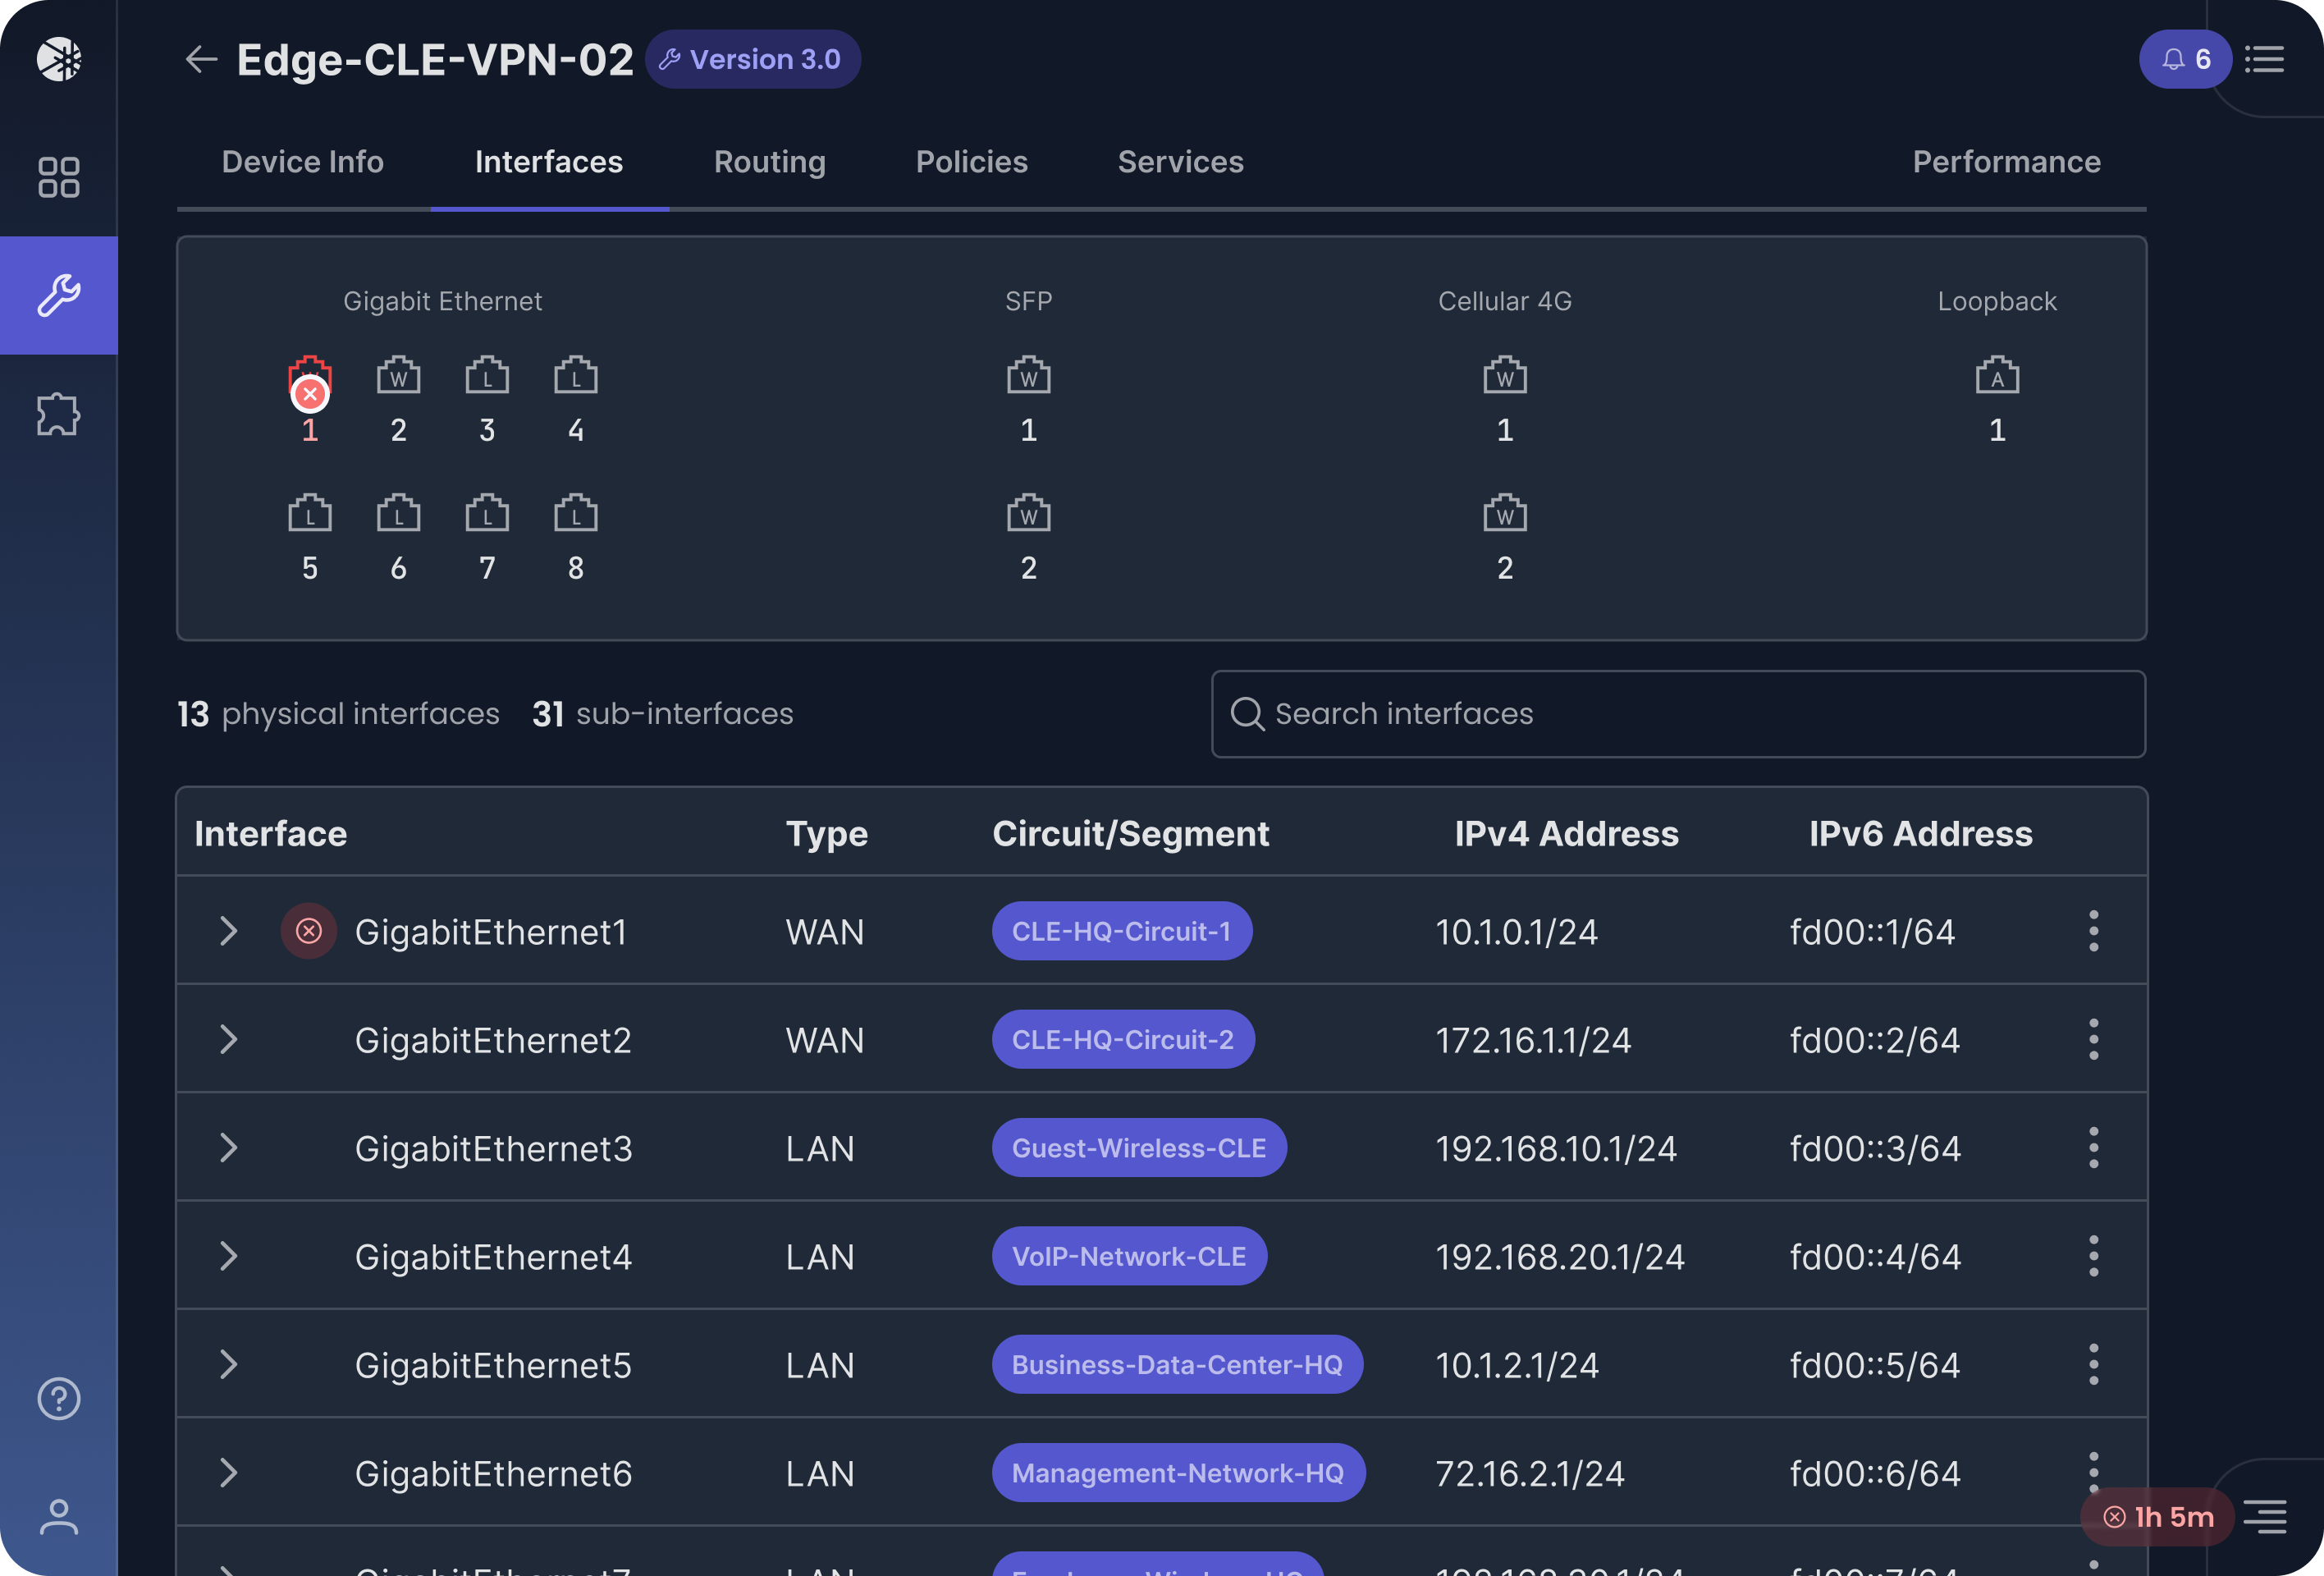Image resolution: width=2324 pixels, height=1576 pixels.
Task: Open the help question mark icon
Action: click(x=59, y=1398)
